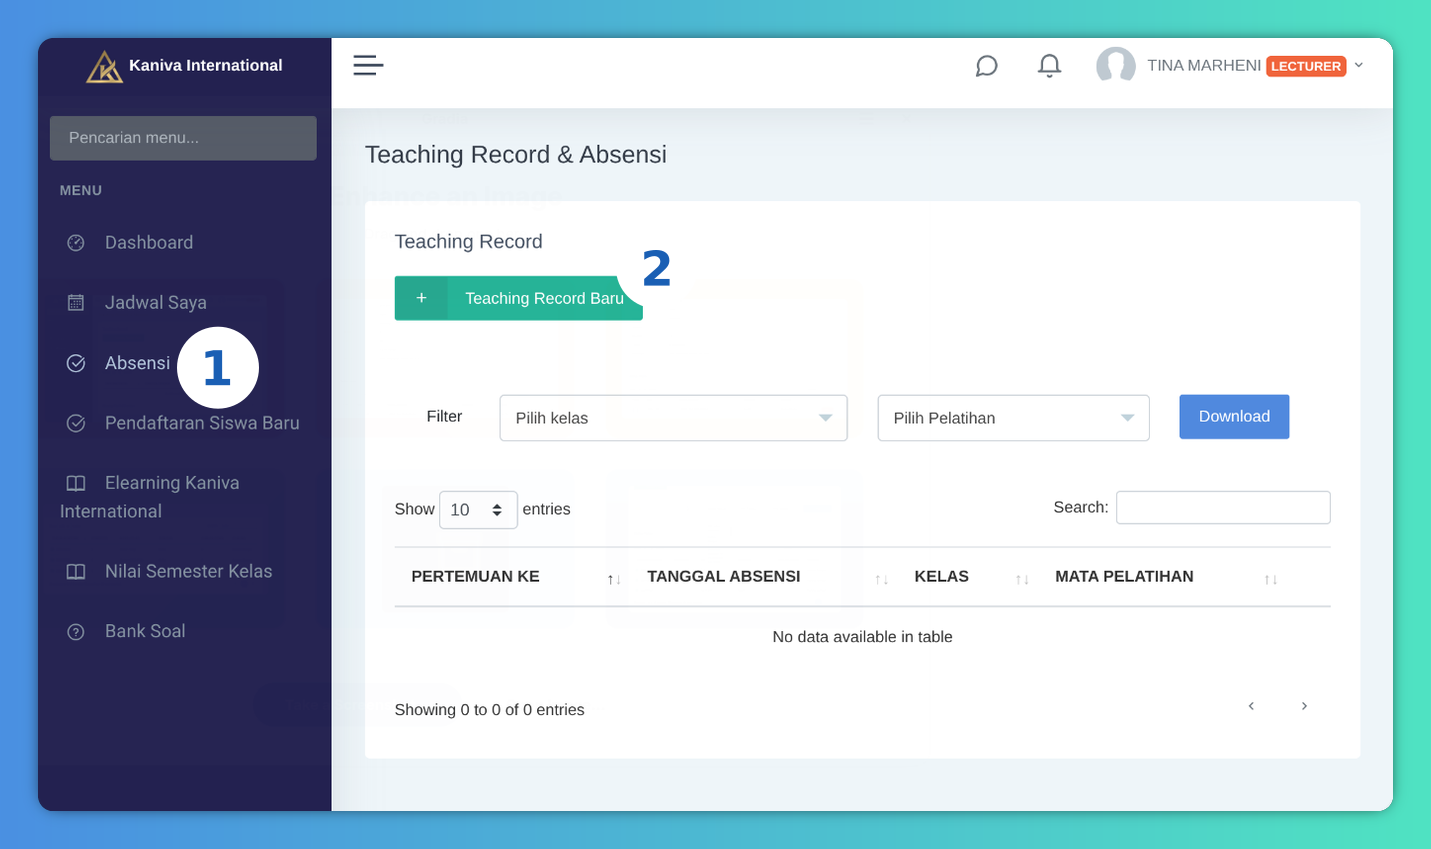Screen dimensions: 1431x849
Task: Go to next page of table
Action: coord(1304,706)
